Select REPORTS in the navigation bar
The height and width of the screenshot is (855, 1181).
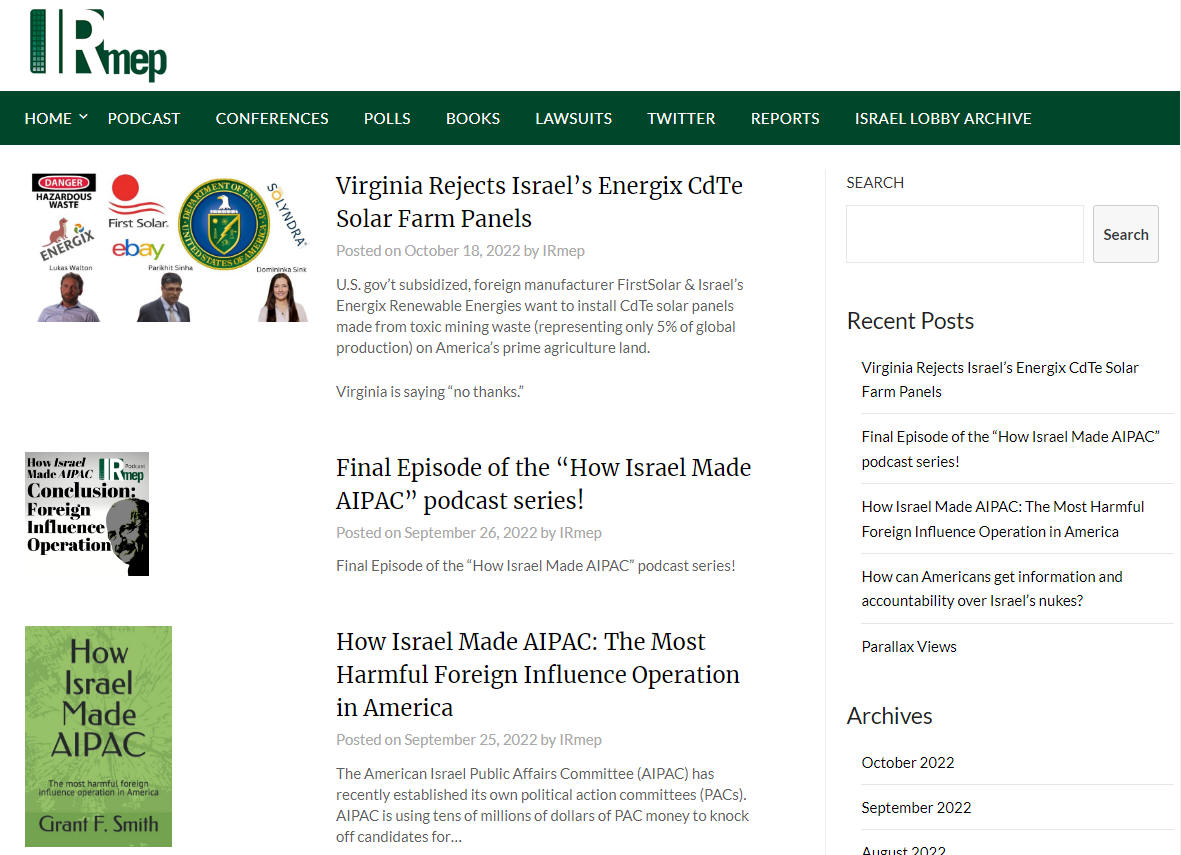point(785,118)
